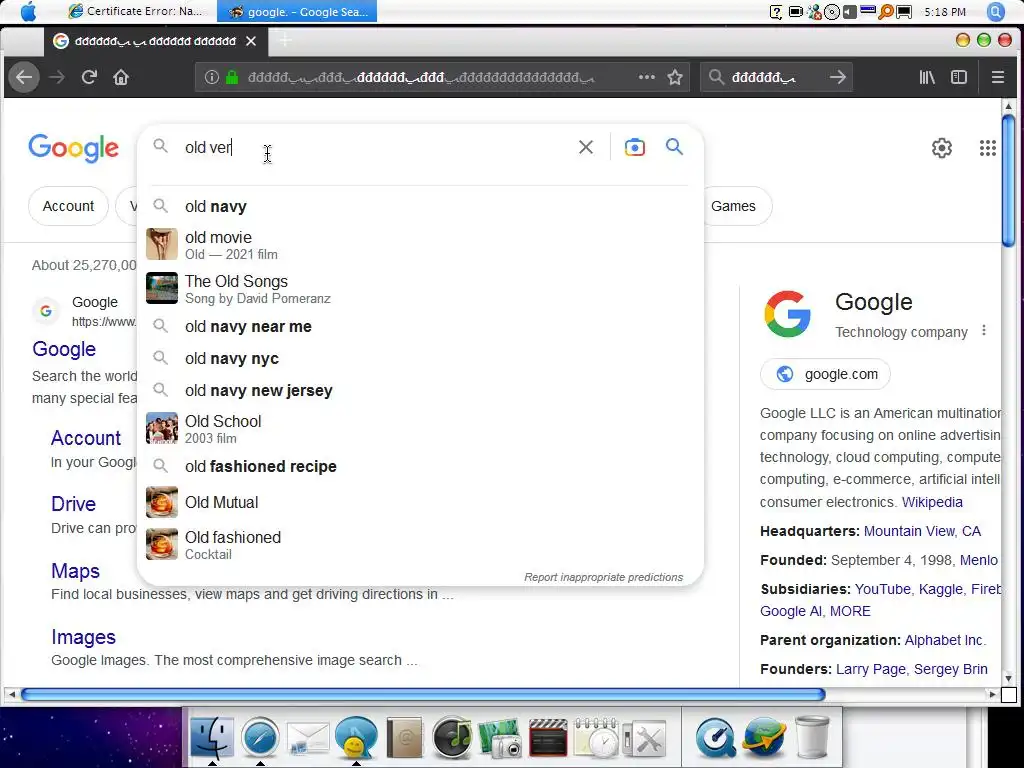Screen dimensions: 1024x768
Task: Choose suggestion 'old navy new jersey'
Action: click(x=420, y=391)
